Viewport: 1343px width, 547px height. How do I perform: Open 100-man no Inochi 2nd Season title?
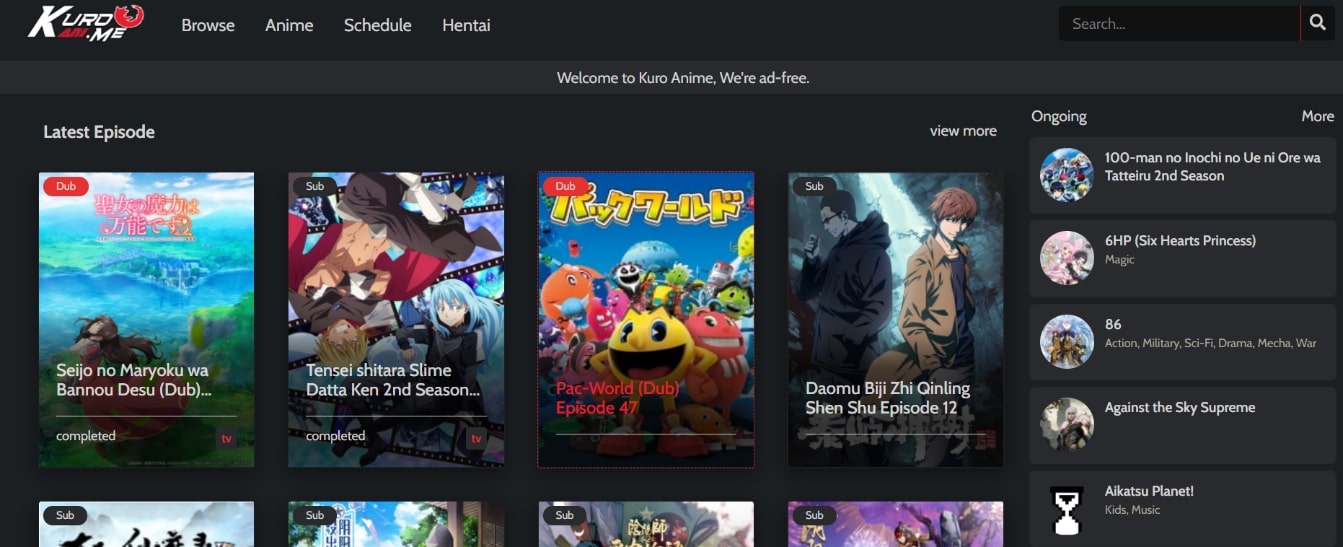click(x=1212, y=166)
